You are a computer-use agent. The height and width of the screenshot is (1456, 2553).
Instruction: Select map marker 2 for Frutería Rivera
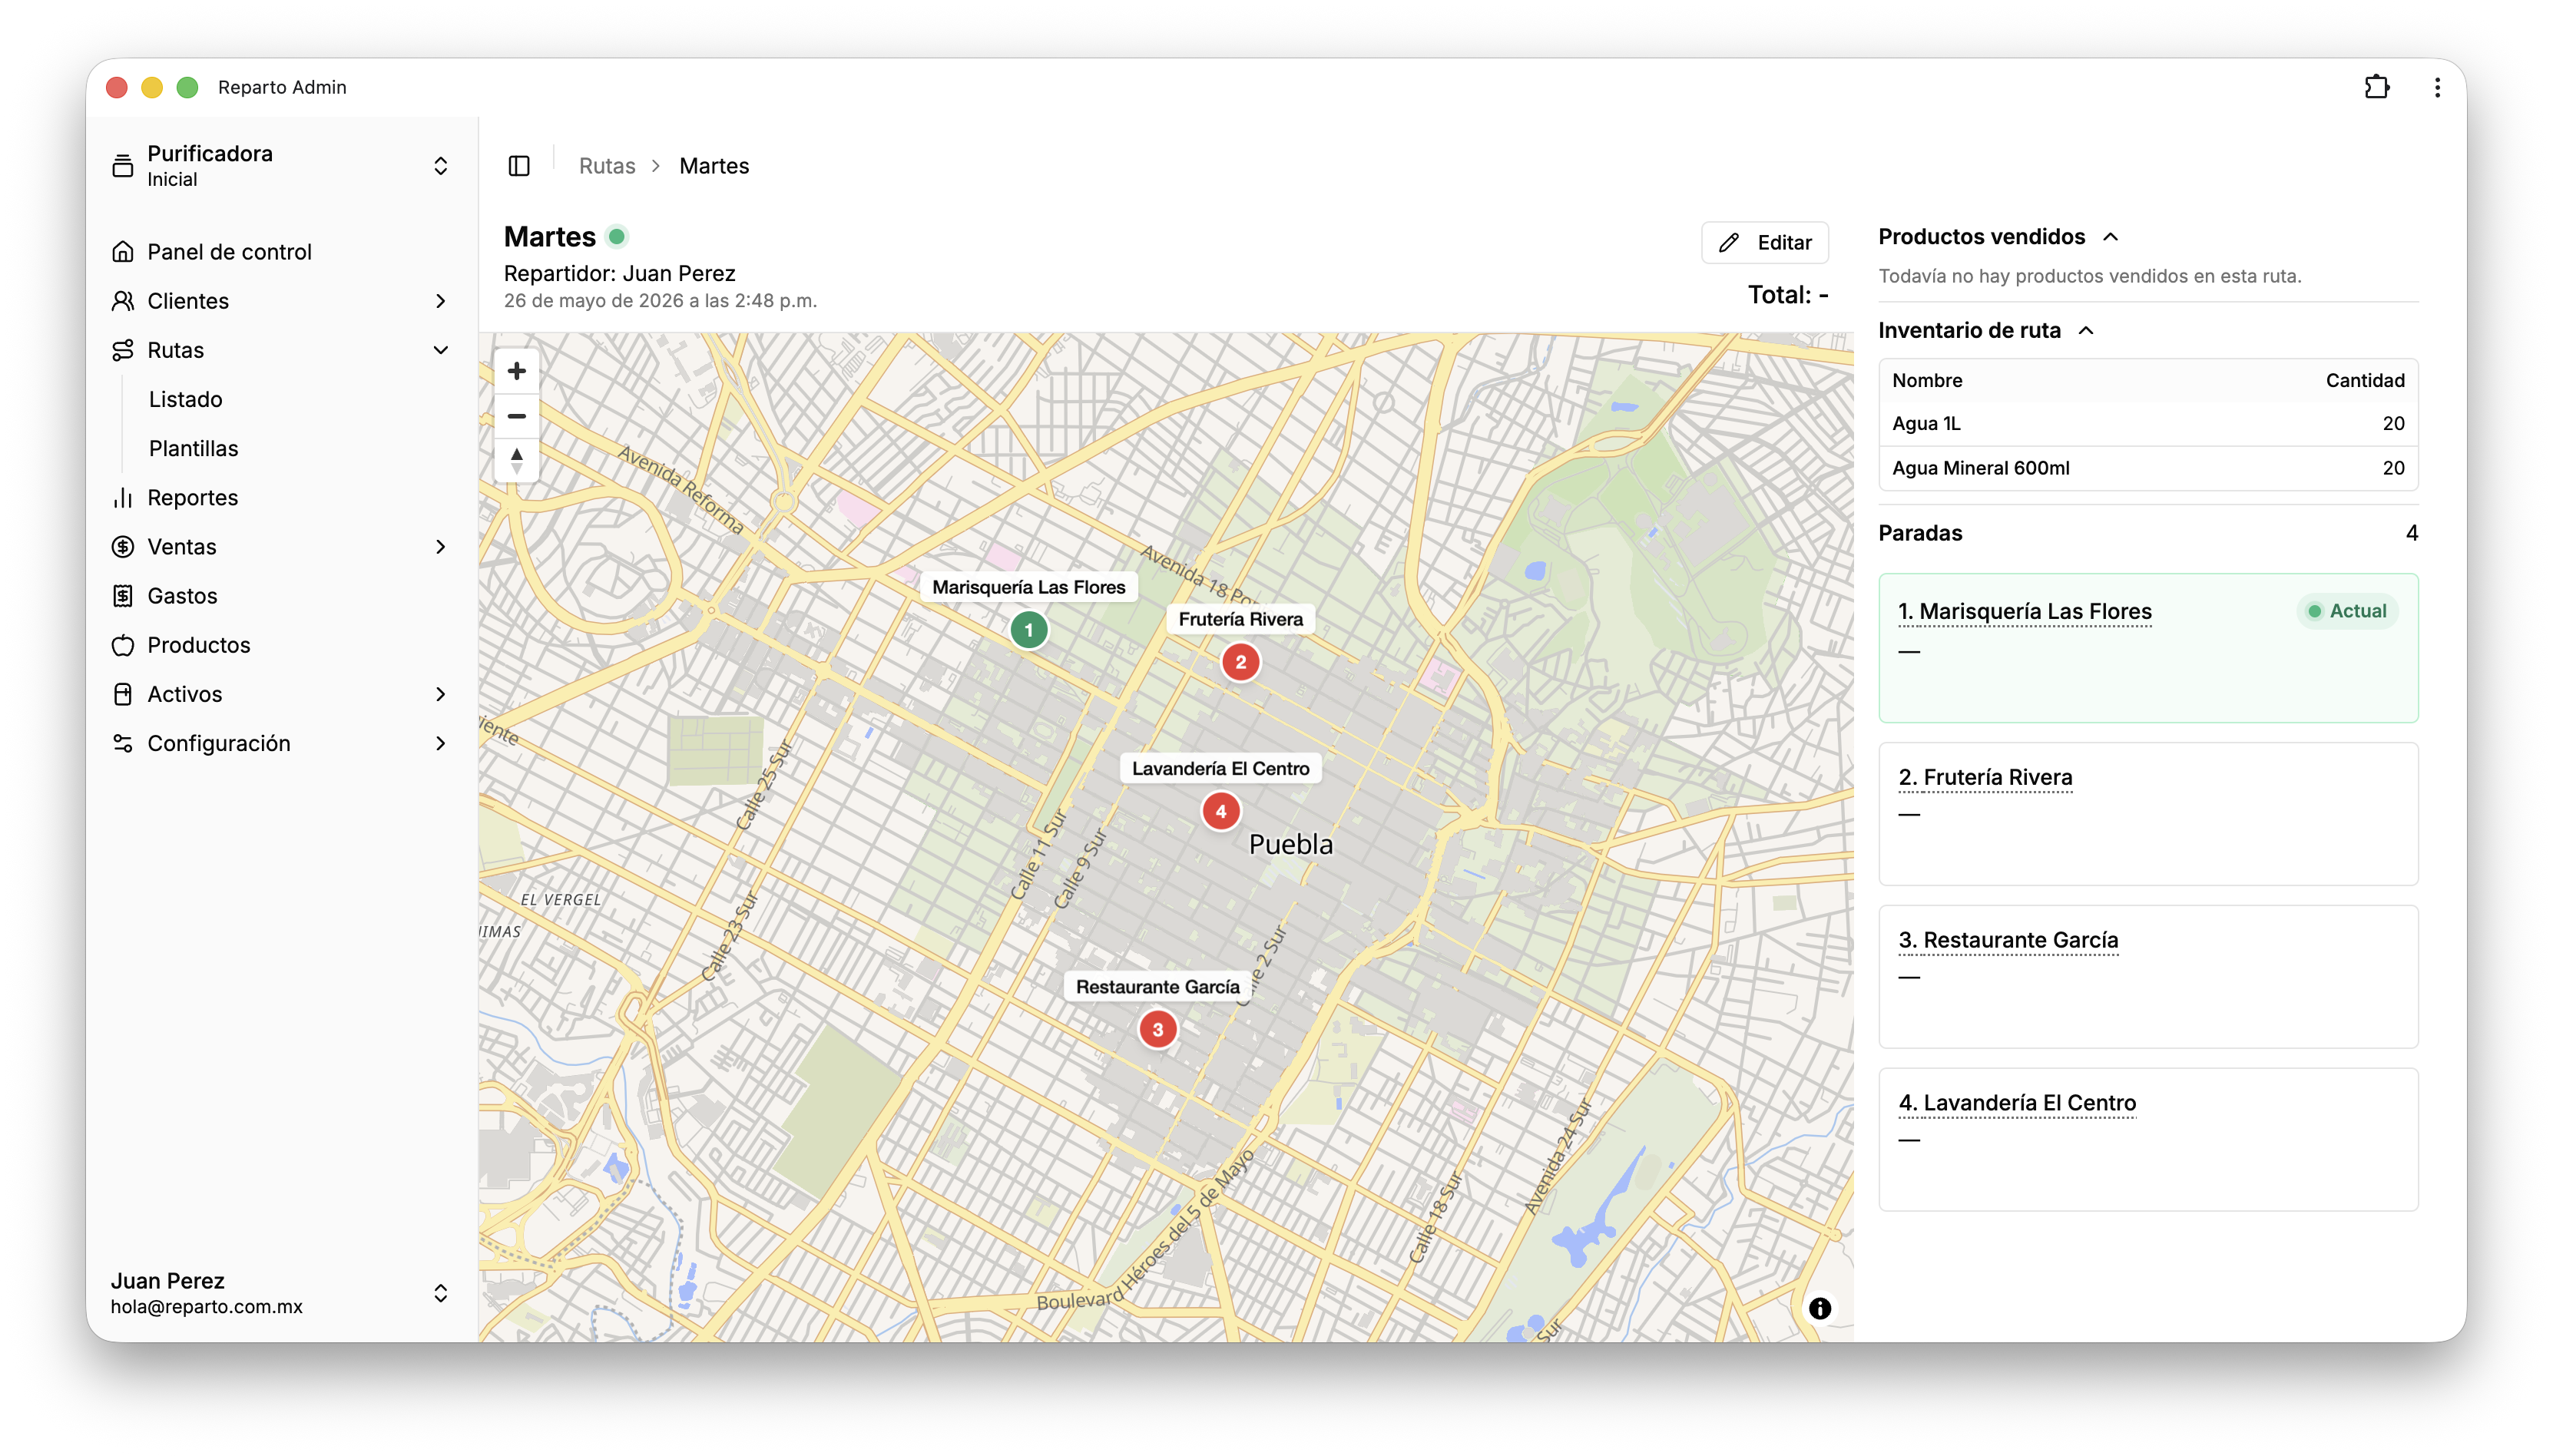tap(1240, 662)
